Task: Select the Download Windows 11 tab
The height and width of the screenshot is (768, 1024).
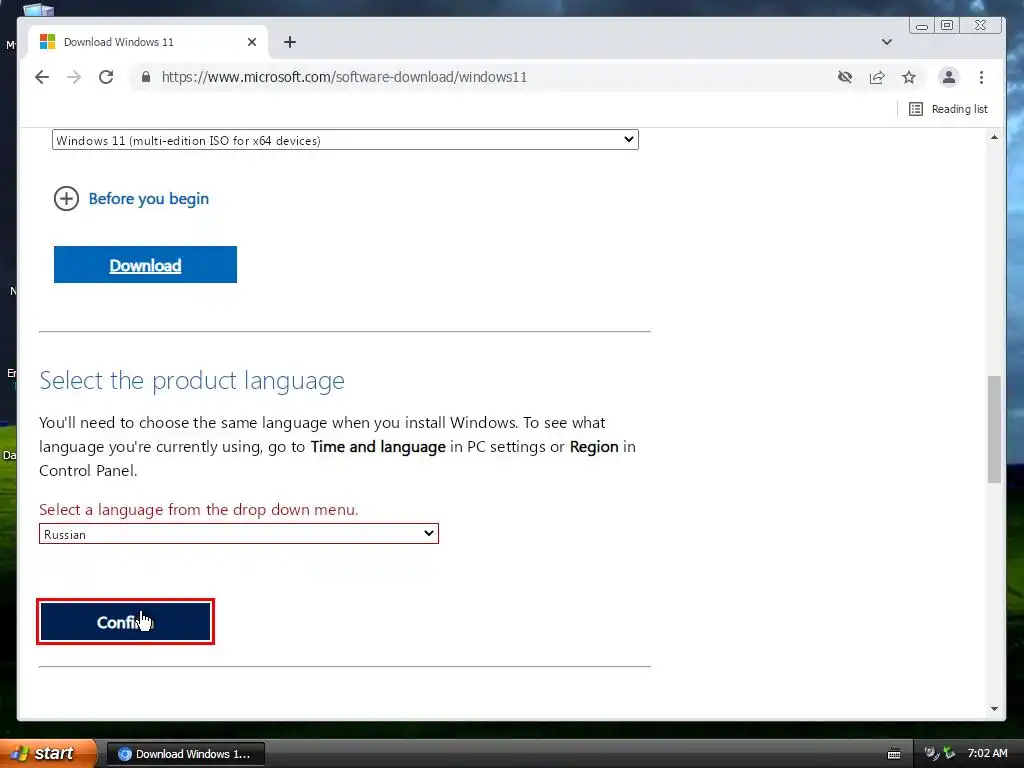Action: [148, 42]
